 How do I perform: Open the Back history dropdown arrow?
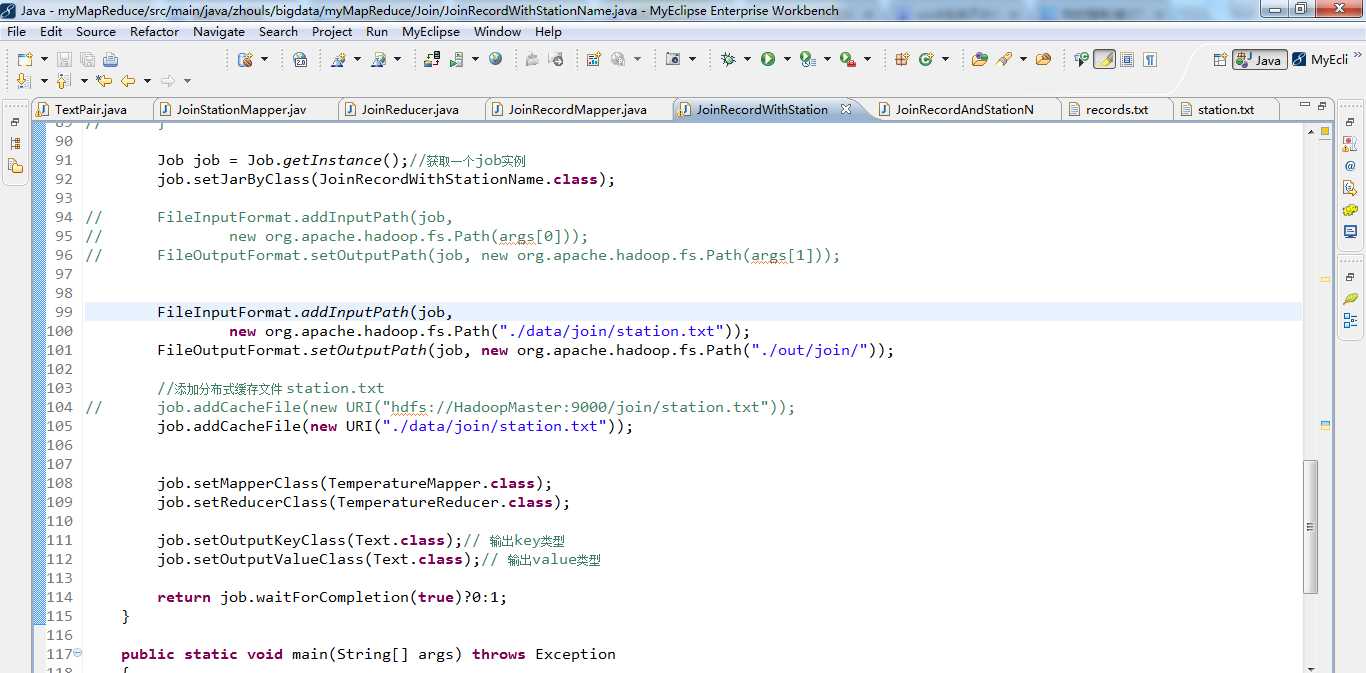[147, 81]
